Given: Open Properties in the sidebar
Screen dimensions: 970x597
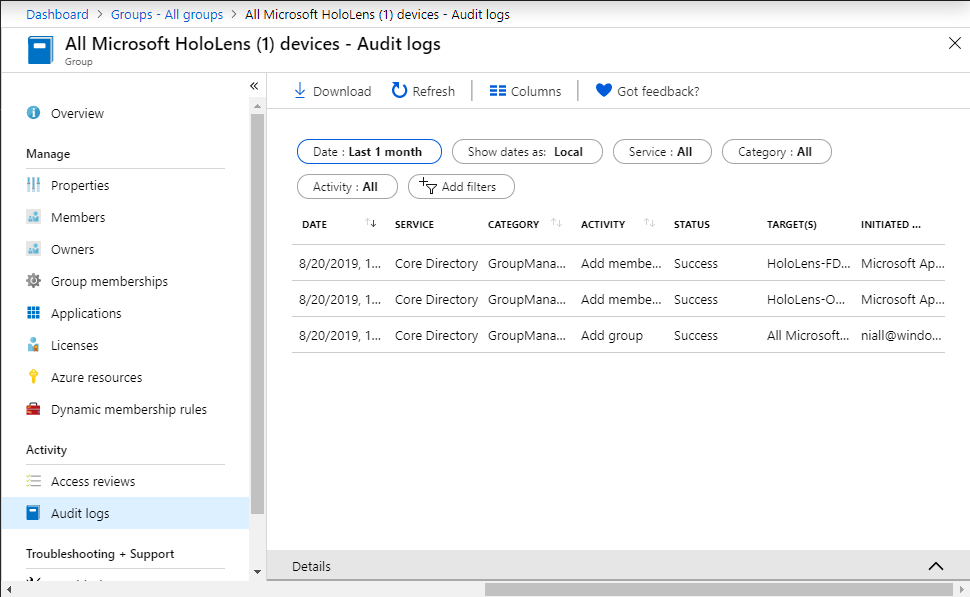Looking at the screenshot, I should (x=125, y=186).
